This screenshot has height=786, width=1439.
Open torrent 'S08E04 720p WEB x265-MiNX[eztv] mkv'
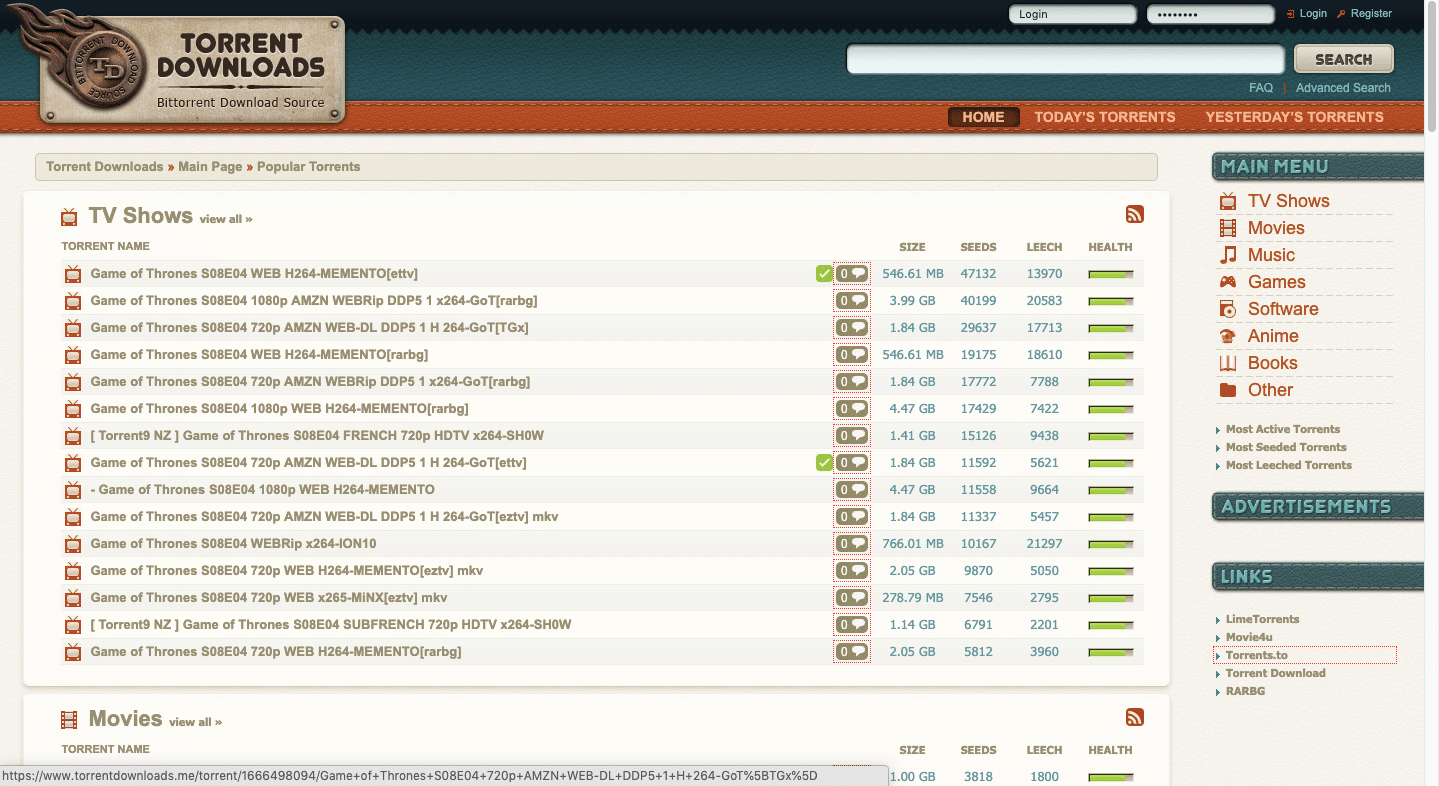269,597
